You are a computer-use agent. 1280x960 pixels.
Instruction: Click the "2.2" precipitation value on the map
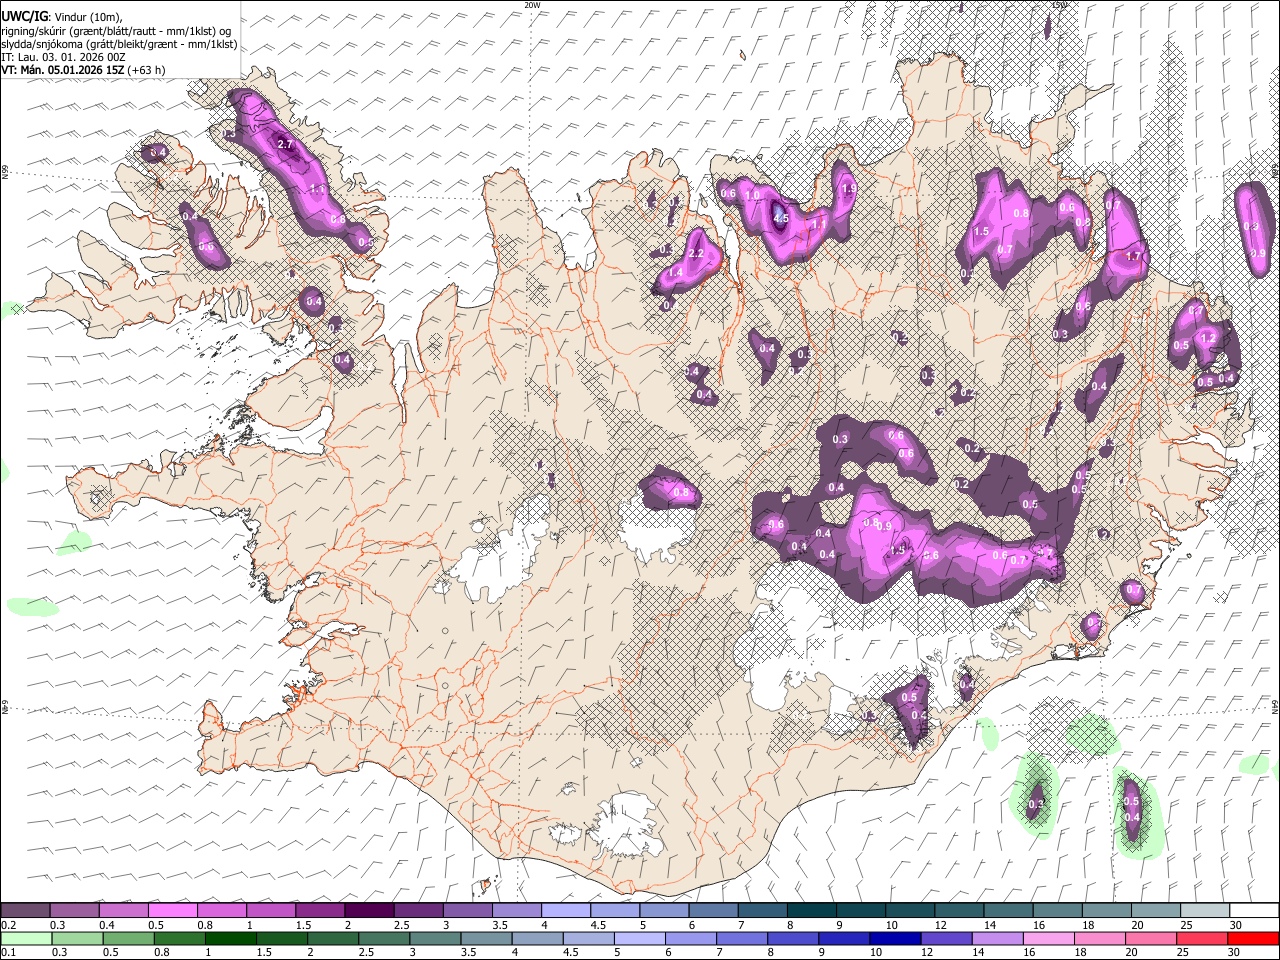[x=697, y=254]
